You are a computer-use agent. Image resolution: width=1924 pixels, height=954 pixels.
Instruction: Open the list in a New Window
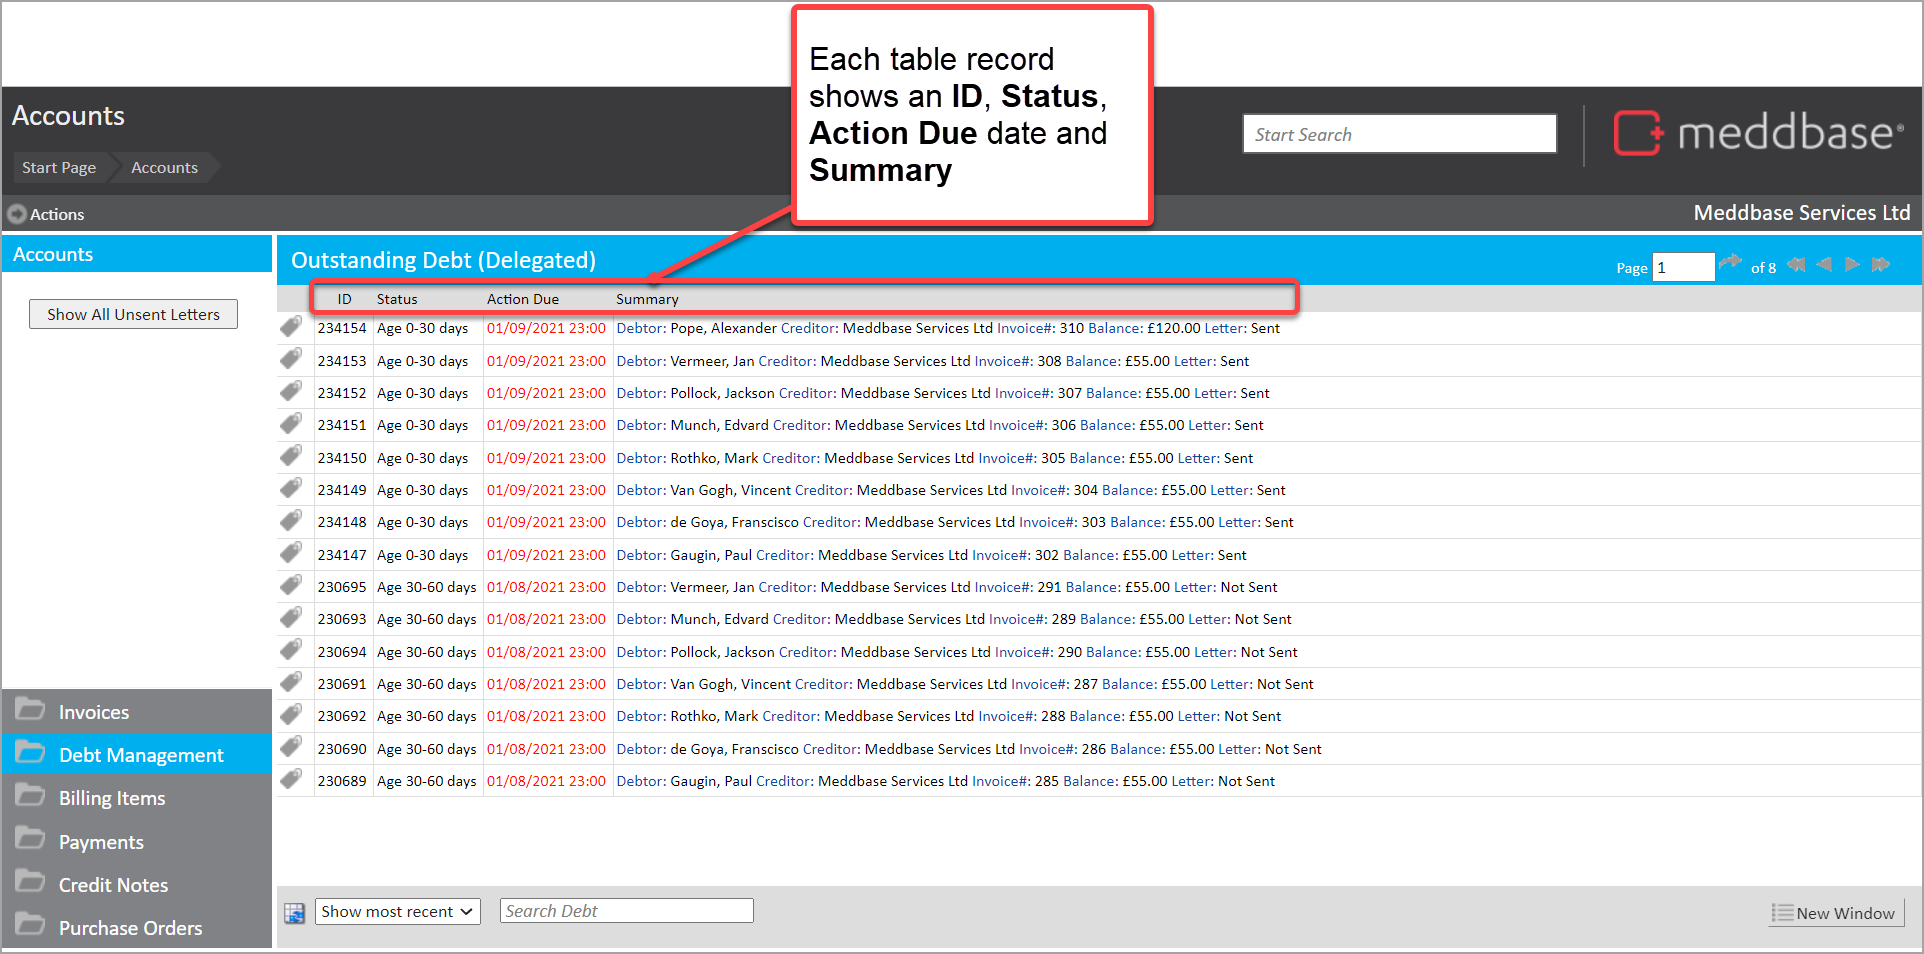point(1835,913)
